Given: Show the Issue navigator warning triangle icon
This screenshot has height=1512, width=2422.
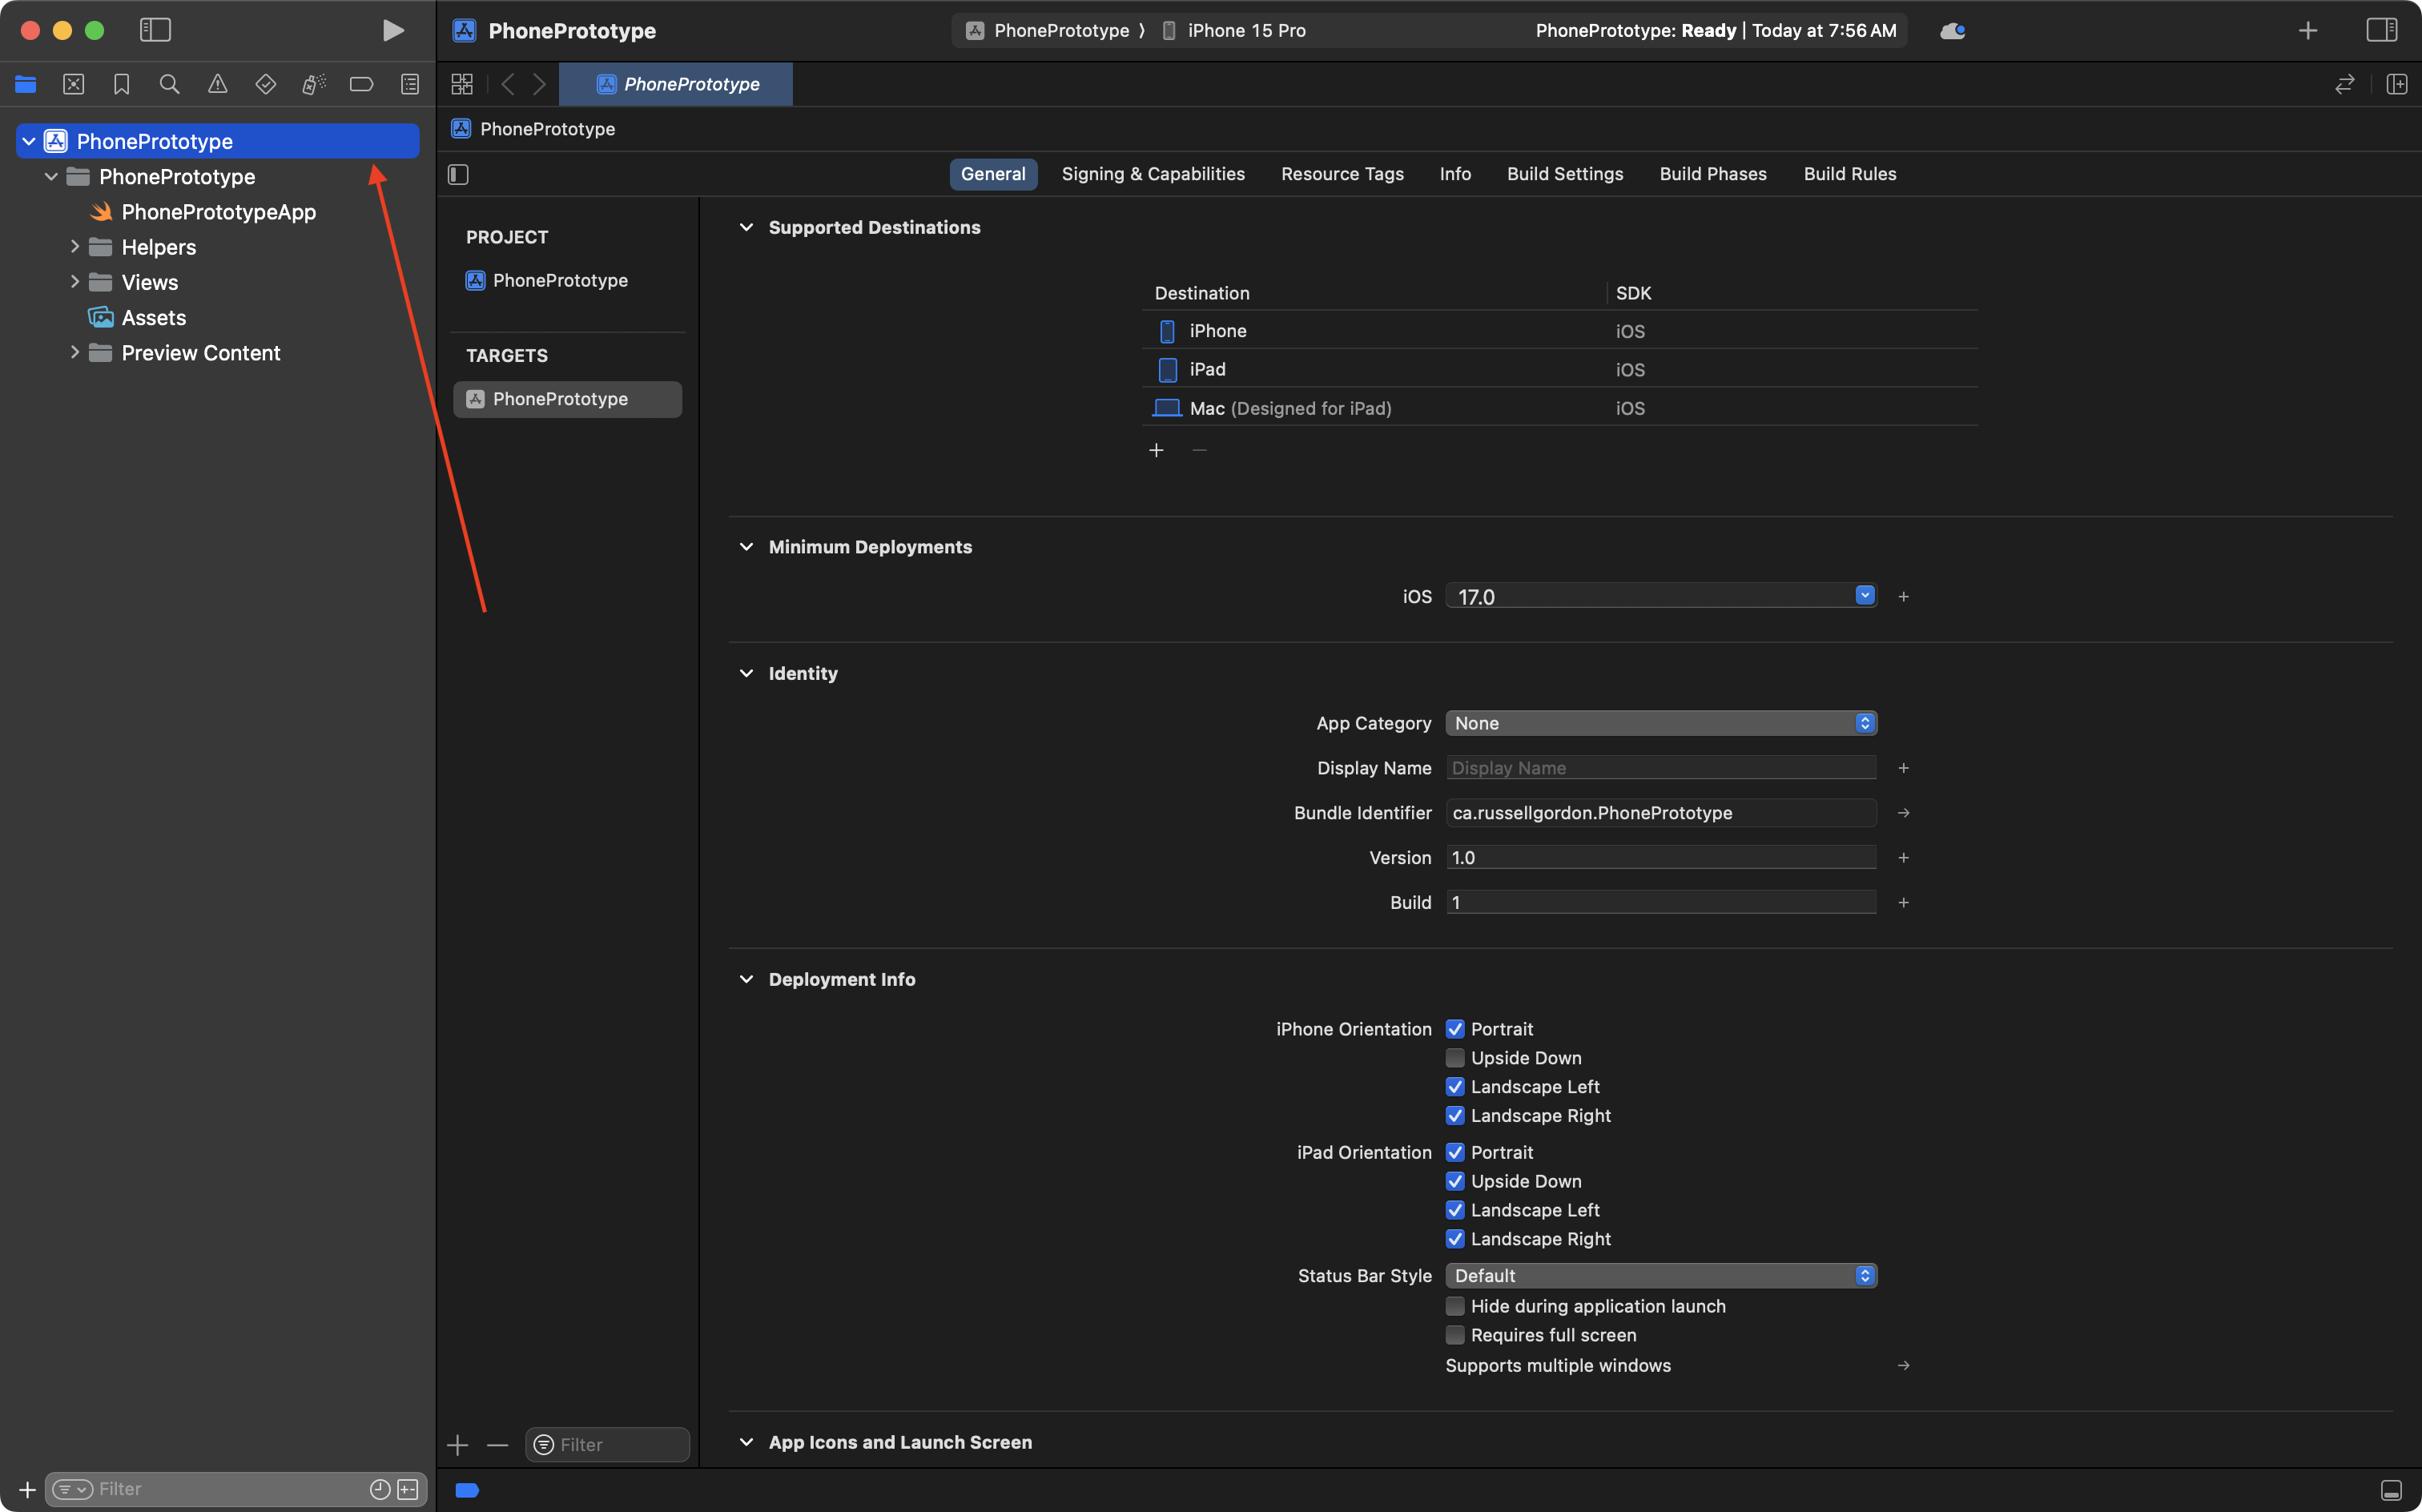Looking at the screenshot, I should point(217,84).
